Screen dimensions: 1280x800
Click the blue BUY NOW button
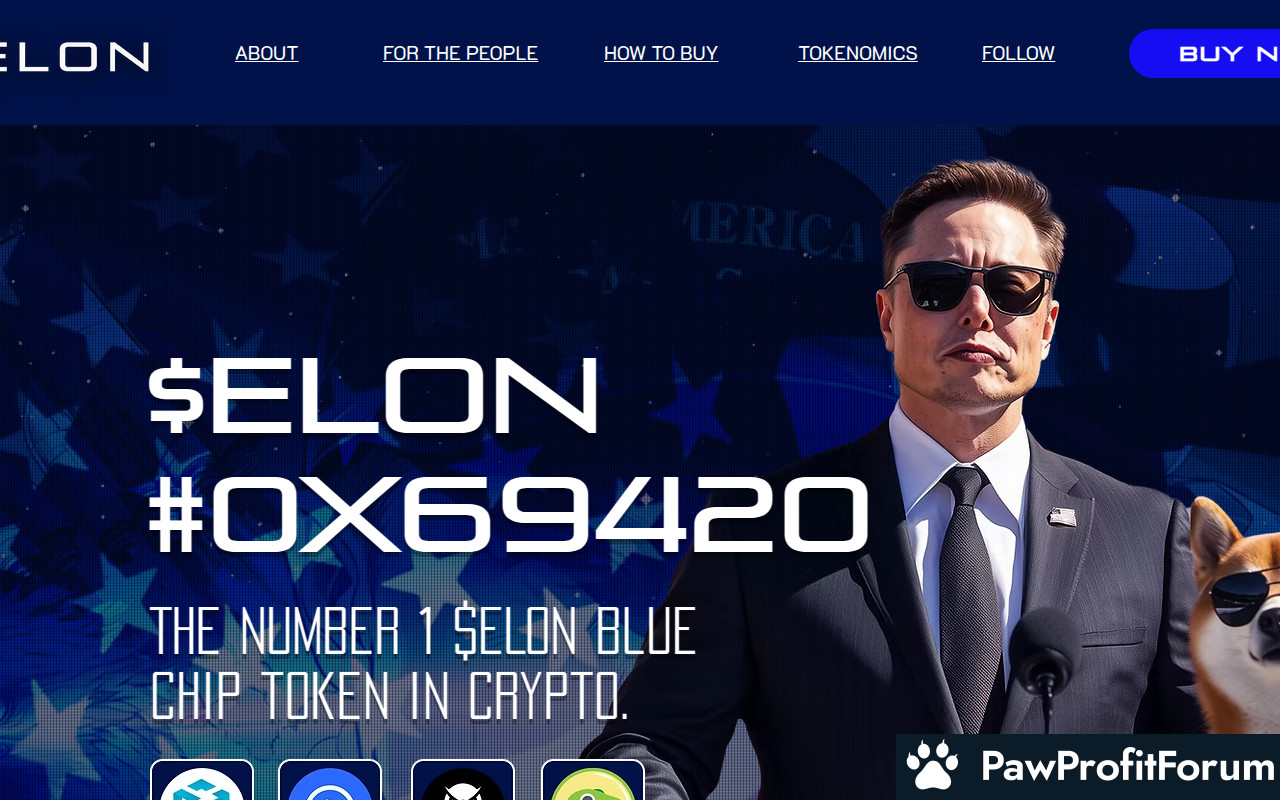[x=1205, y=54]
